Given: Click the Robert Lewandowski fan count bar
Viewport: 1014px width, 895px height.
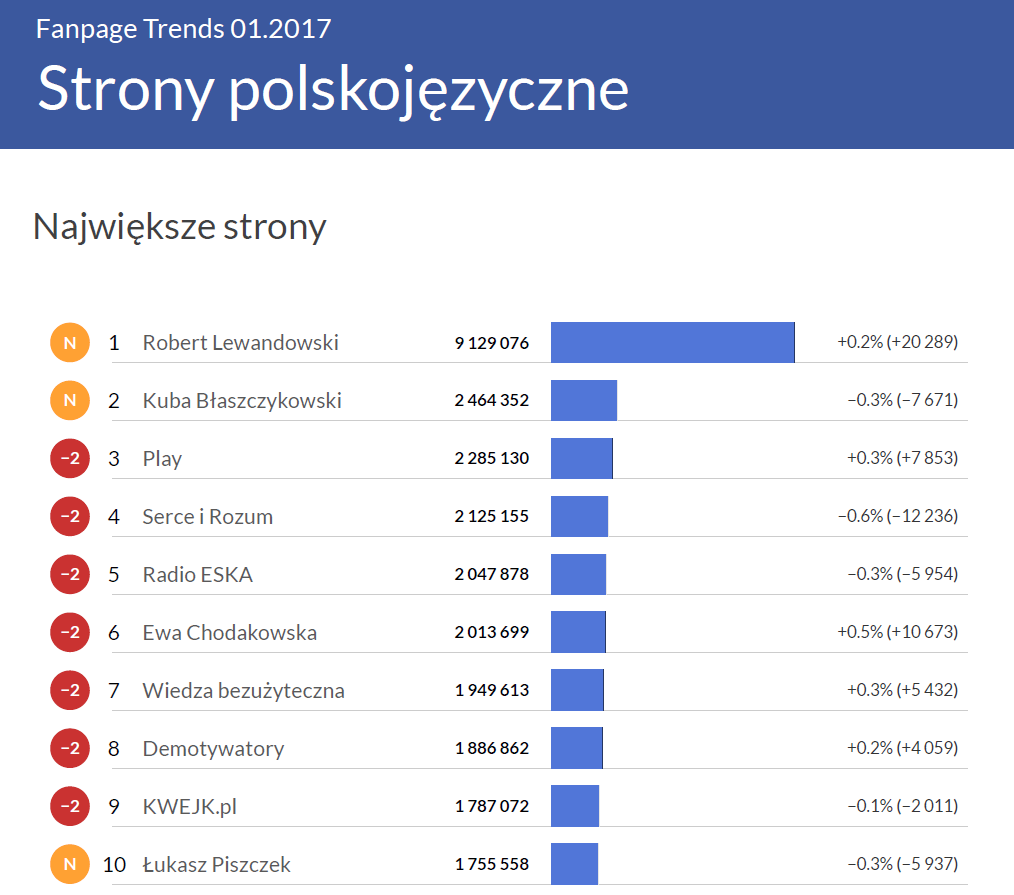Looking at the screenshot, I should point(672,343).
